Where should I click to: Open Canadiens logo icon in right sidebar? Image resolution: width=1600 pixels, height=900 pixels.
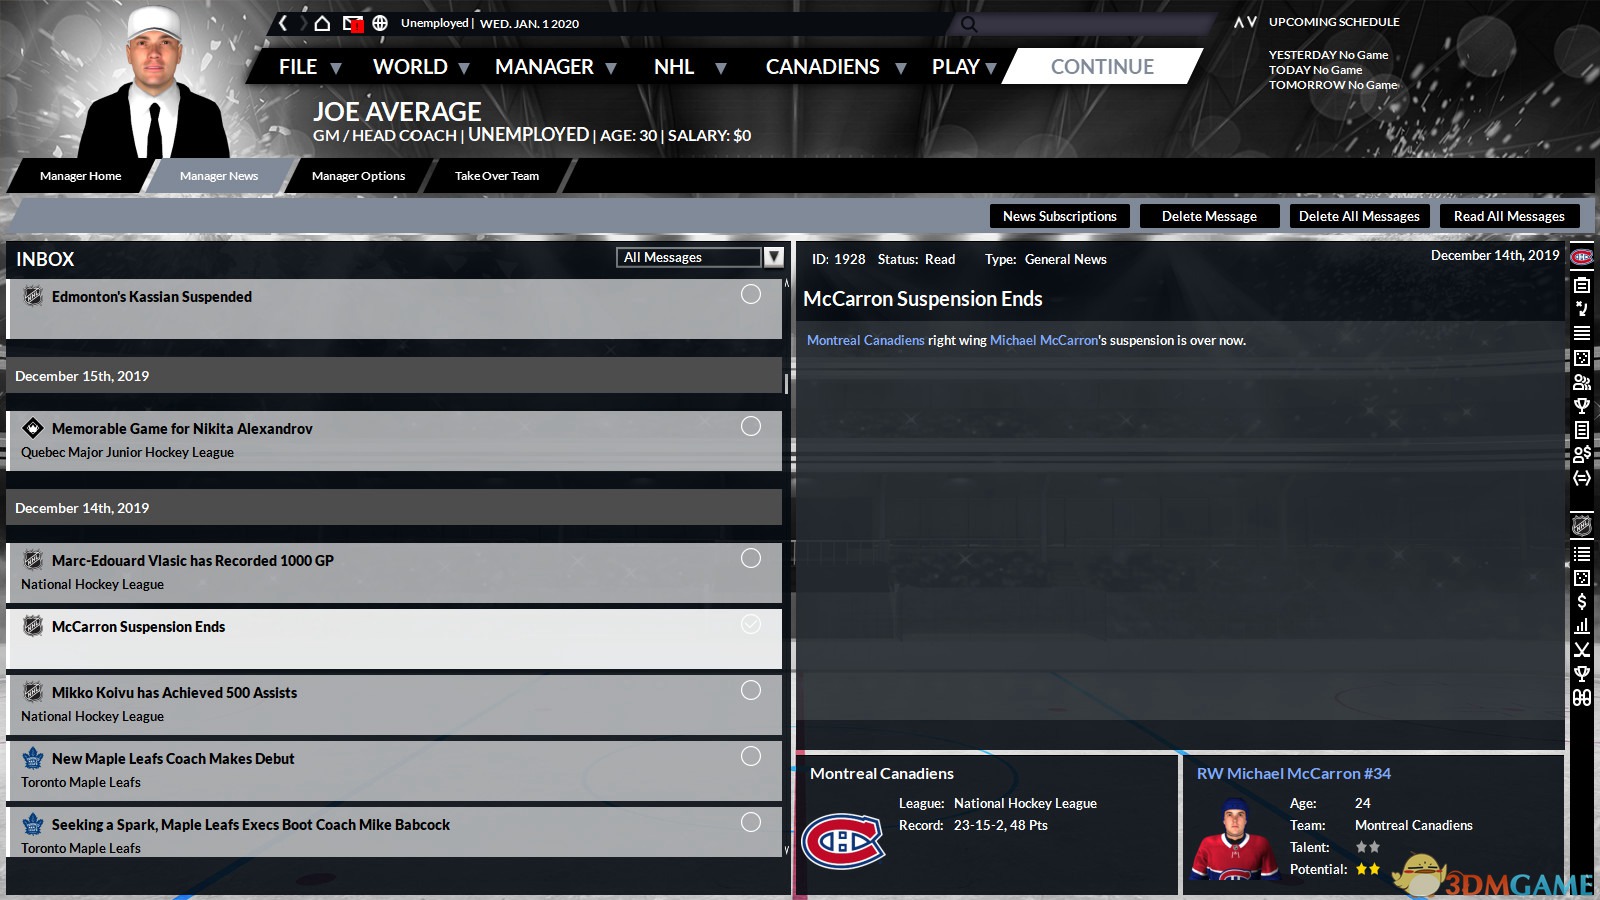(1582, 258)
